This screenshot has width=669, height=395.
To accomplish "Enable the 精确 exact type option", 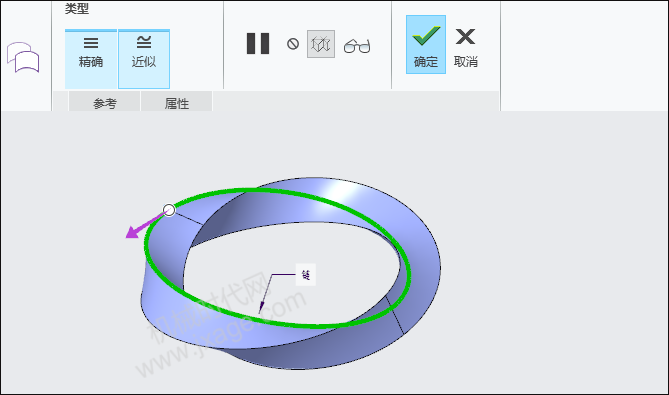I will [91, 59].
